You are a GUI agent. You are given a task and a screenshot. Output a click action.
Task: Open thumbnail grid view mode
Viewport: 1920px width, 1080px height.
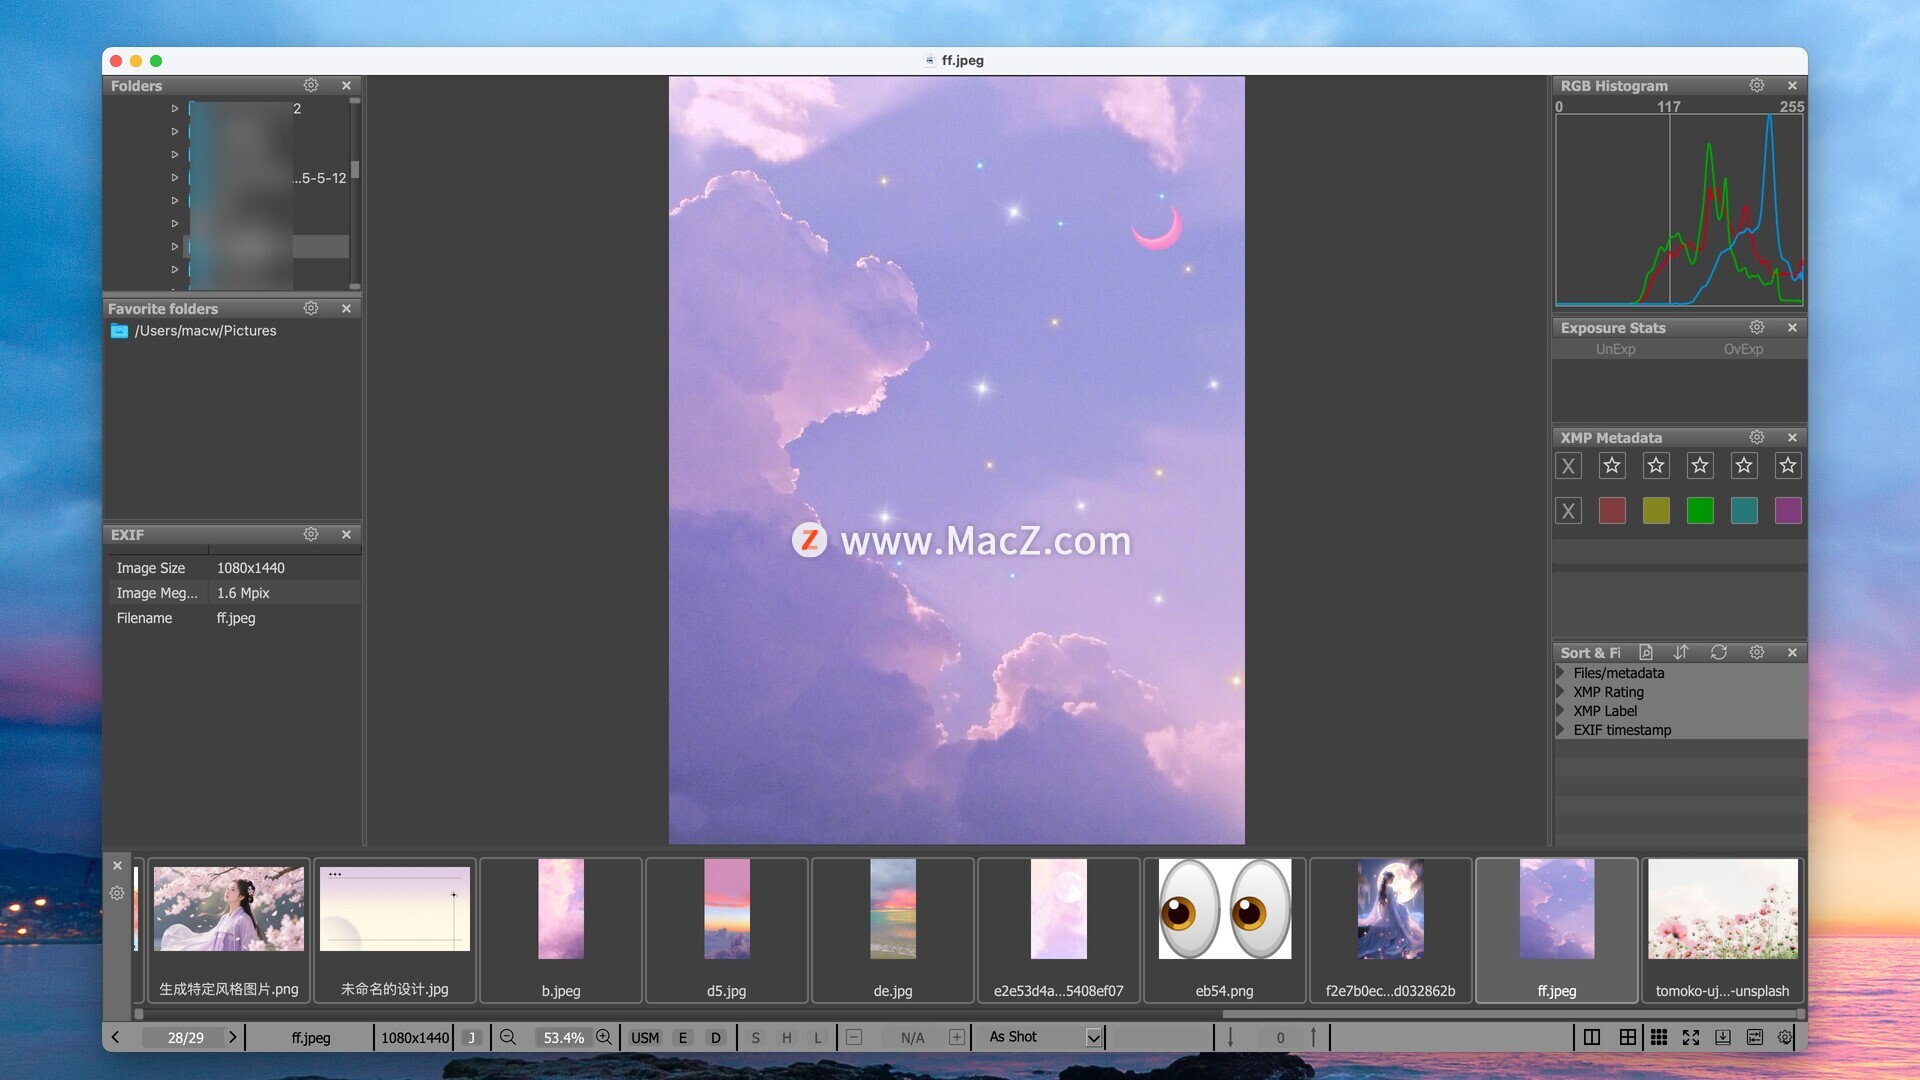(1659, 1037)
